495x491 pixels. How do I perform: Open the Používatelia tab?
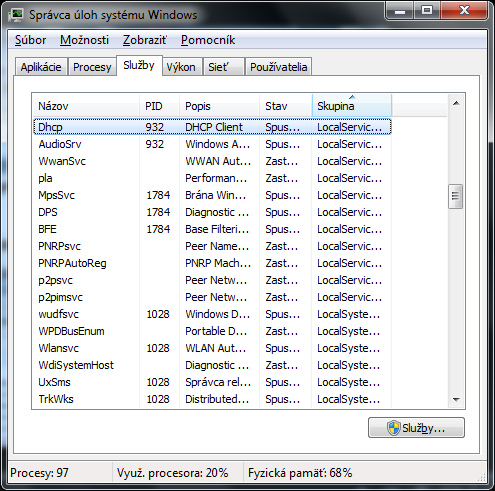click(278, 67)
